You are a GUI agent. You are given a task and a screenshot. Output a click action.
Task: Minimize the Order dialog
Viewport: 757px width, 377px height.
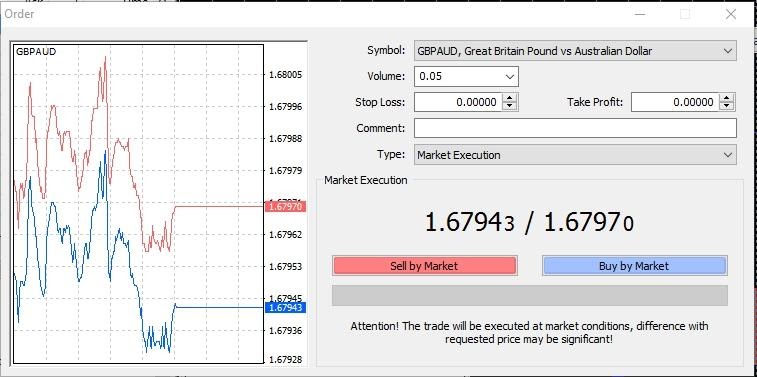coord(640,14)
